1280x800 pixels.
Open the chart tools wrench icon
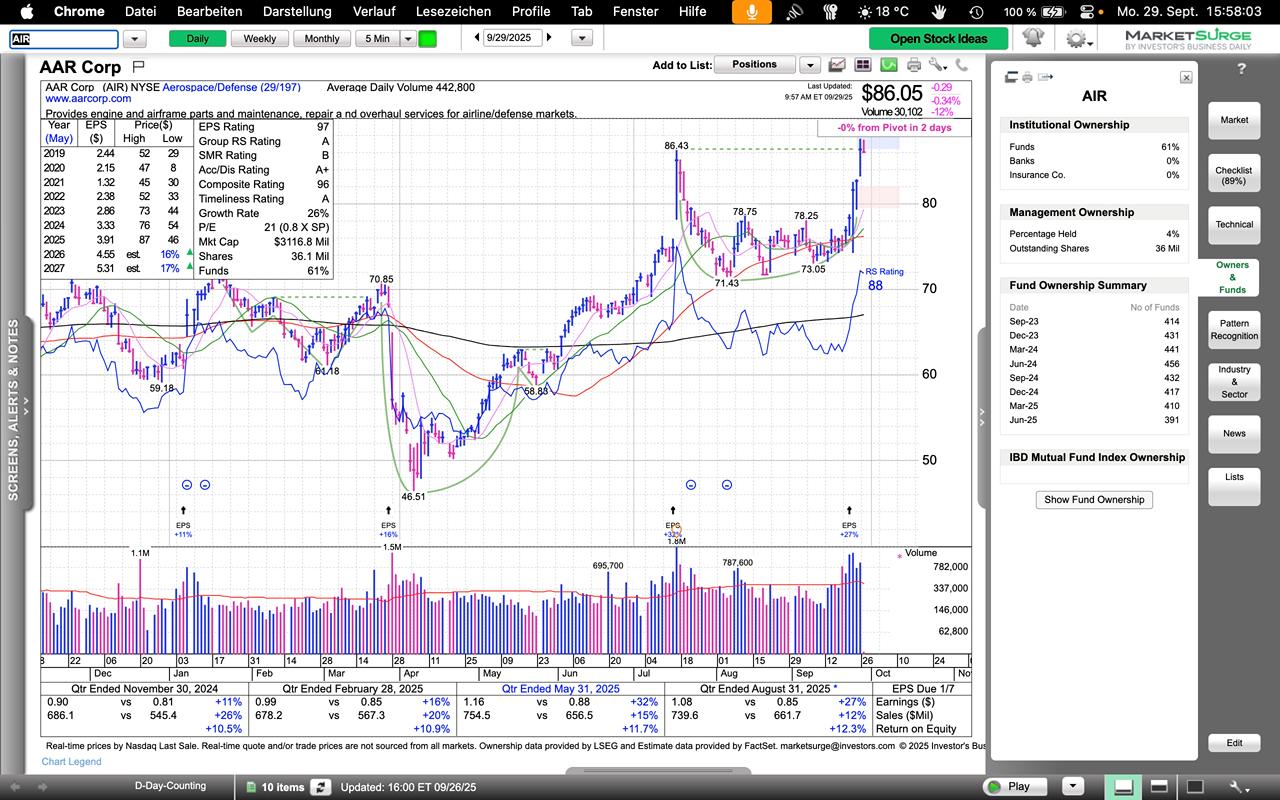point(936,65)
